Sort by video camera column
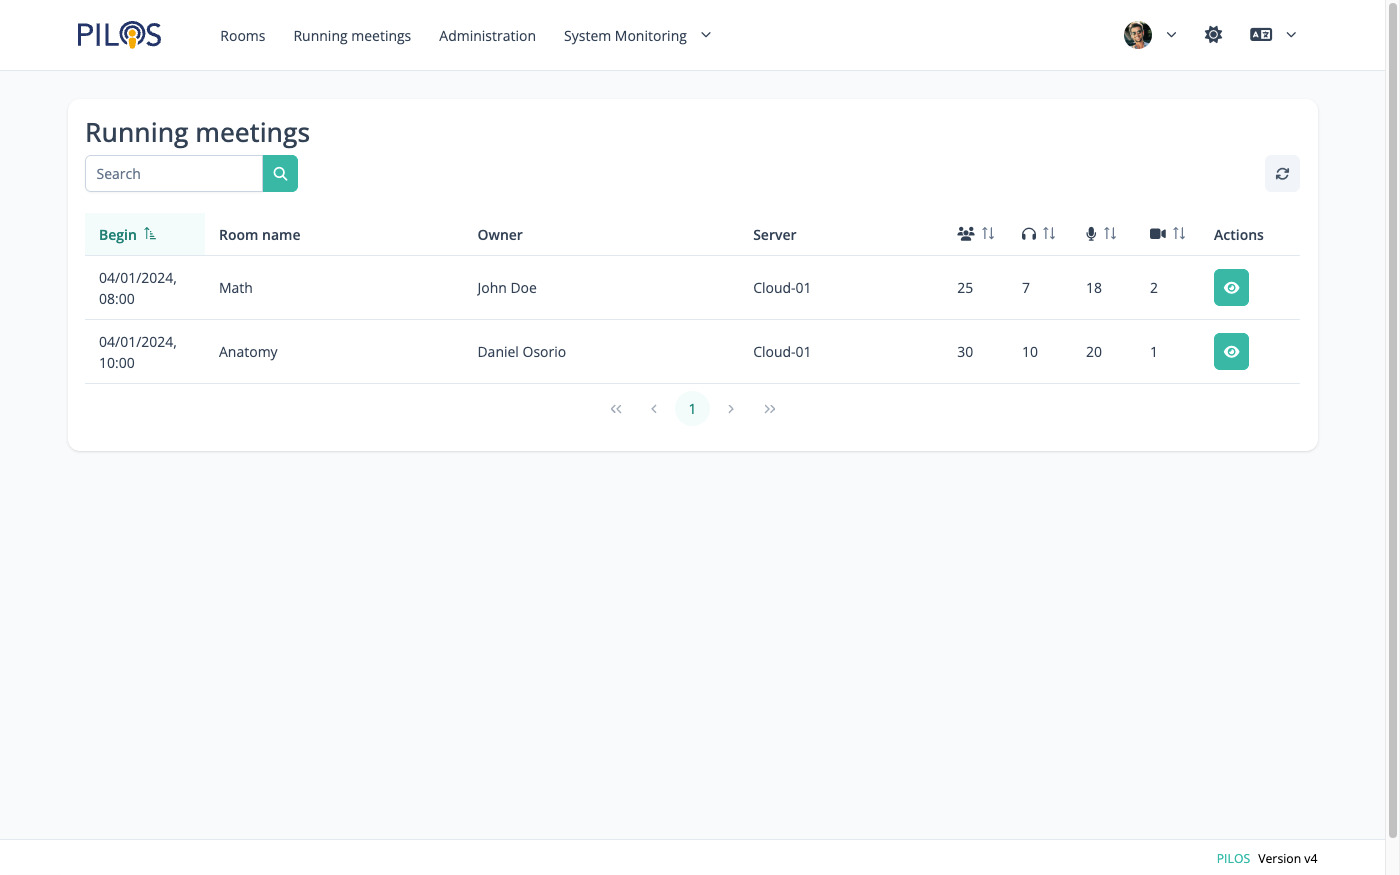1400x875 pixels. [1167, 234]
